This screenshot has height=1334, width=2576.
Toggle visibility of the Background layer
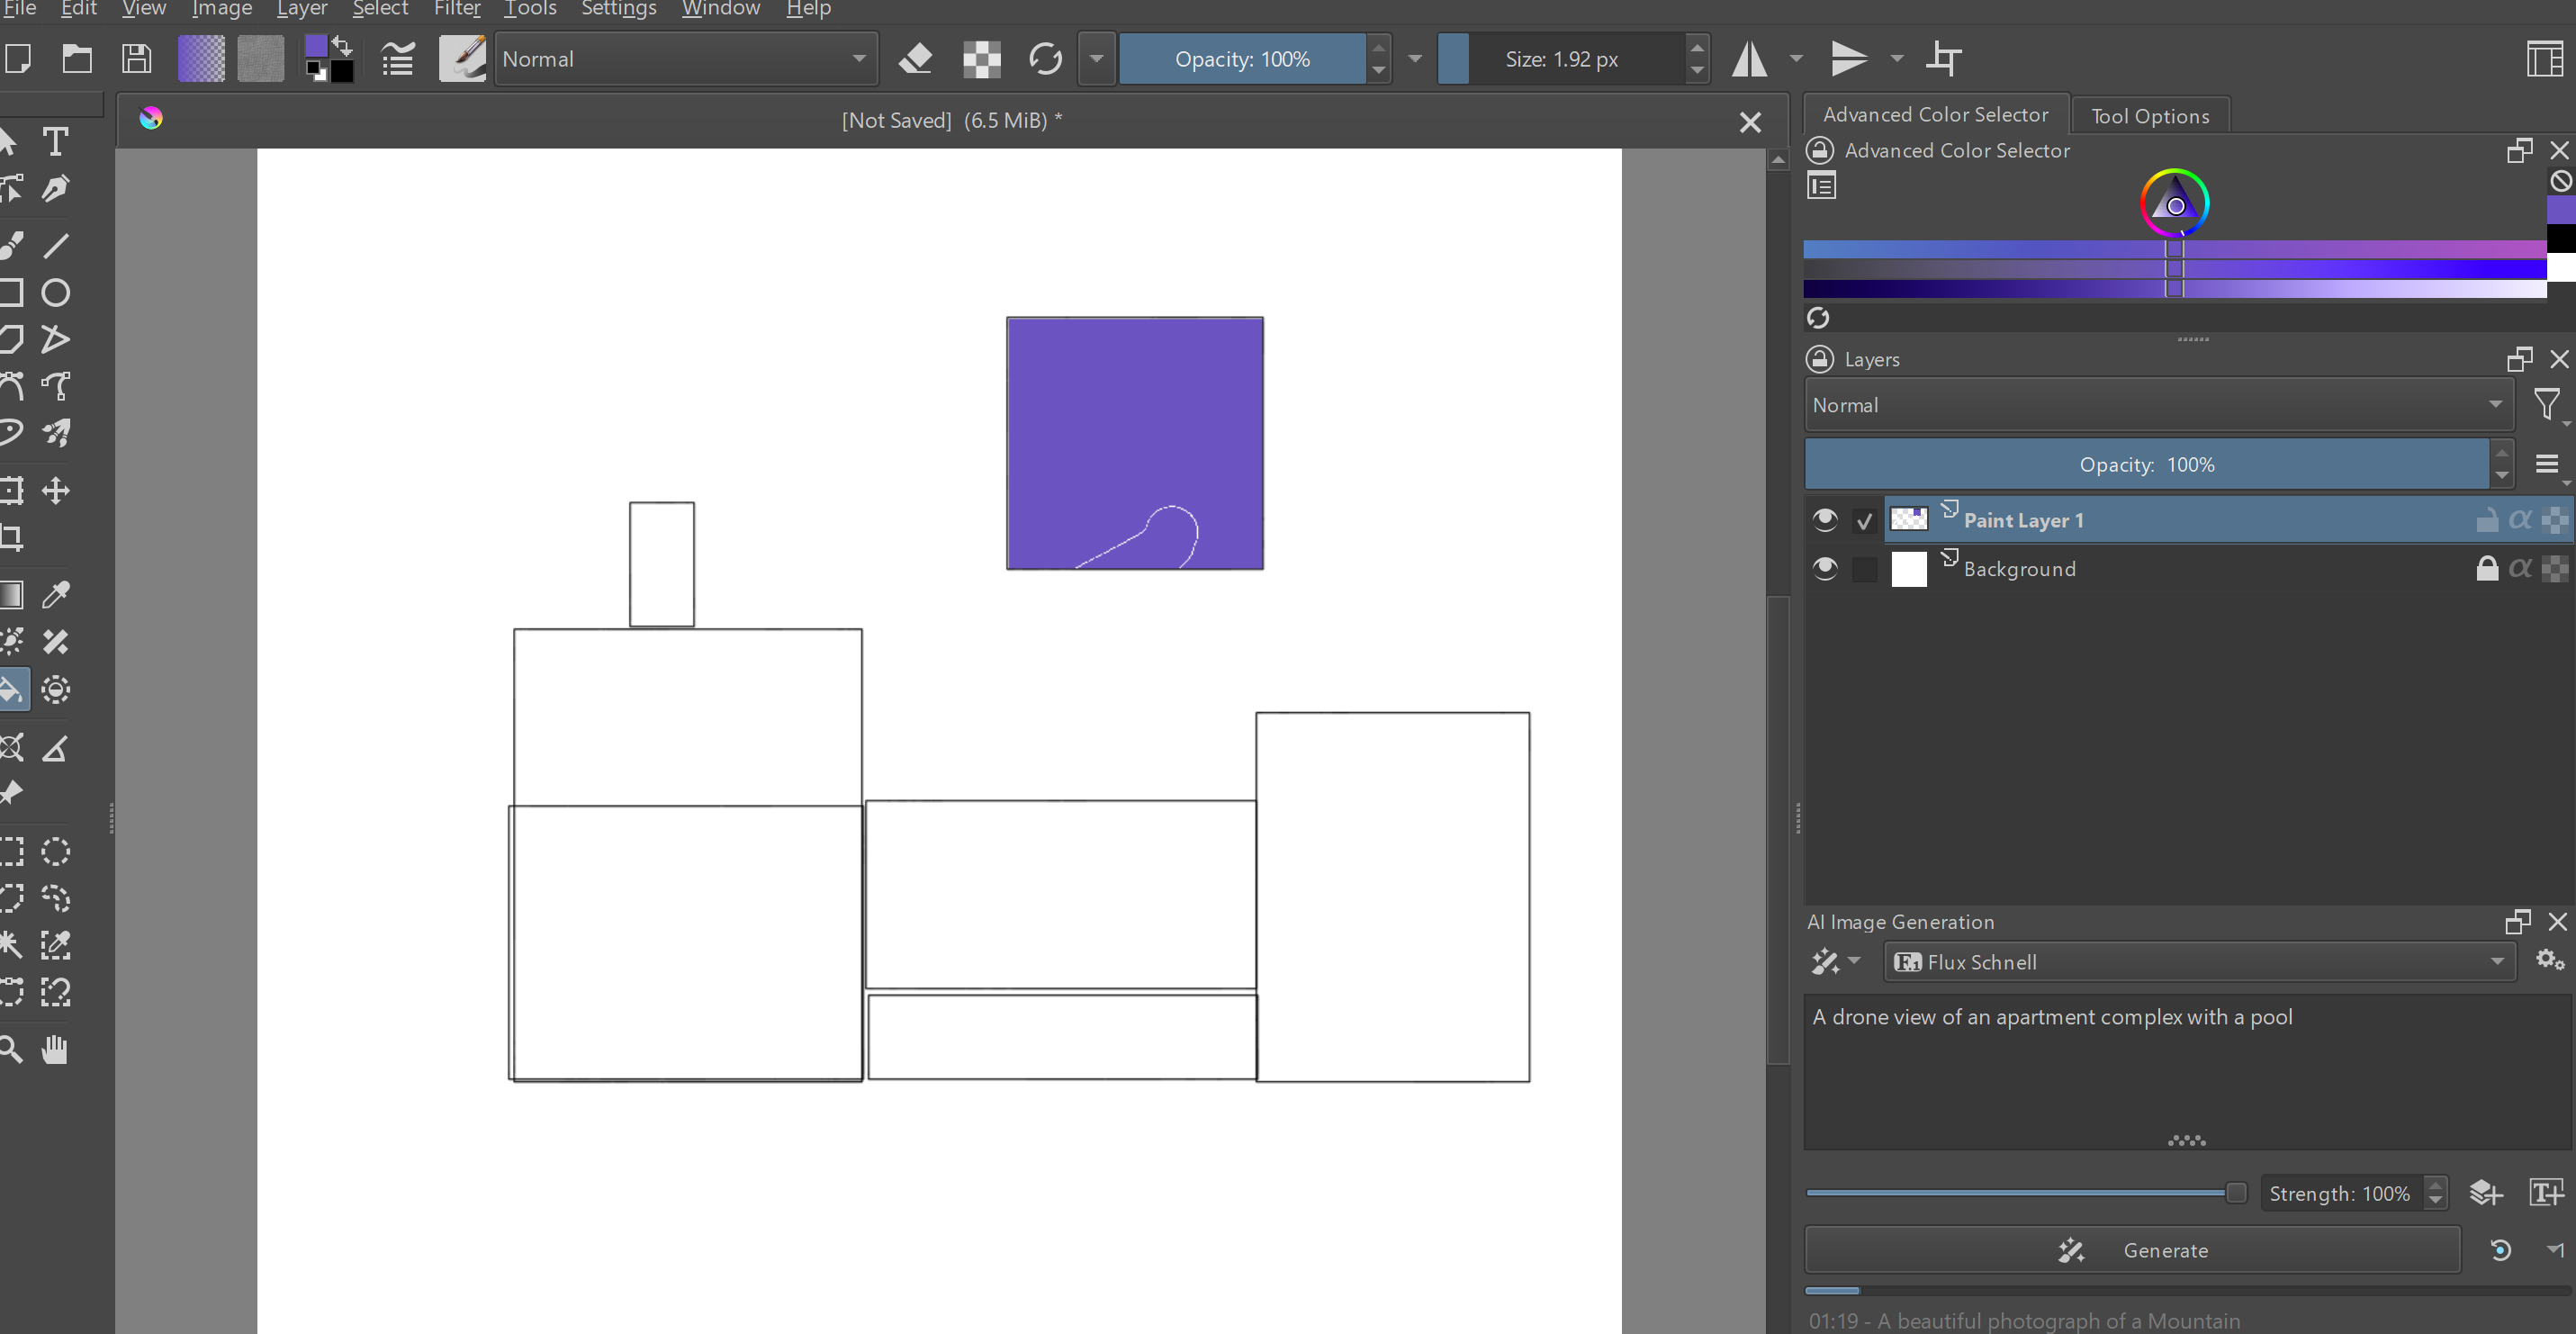tap(1824, 568)
